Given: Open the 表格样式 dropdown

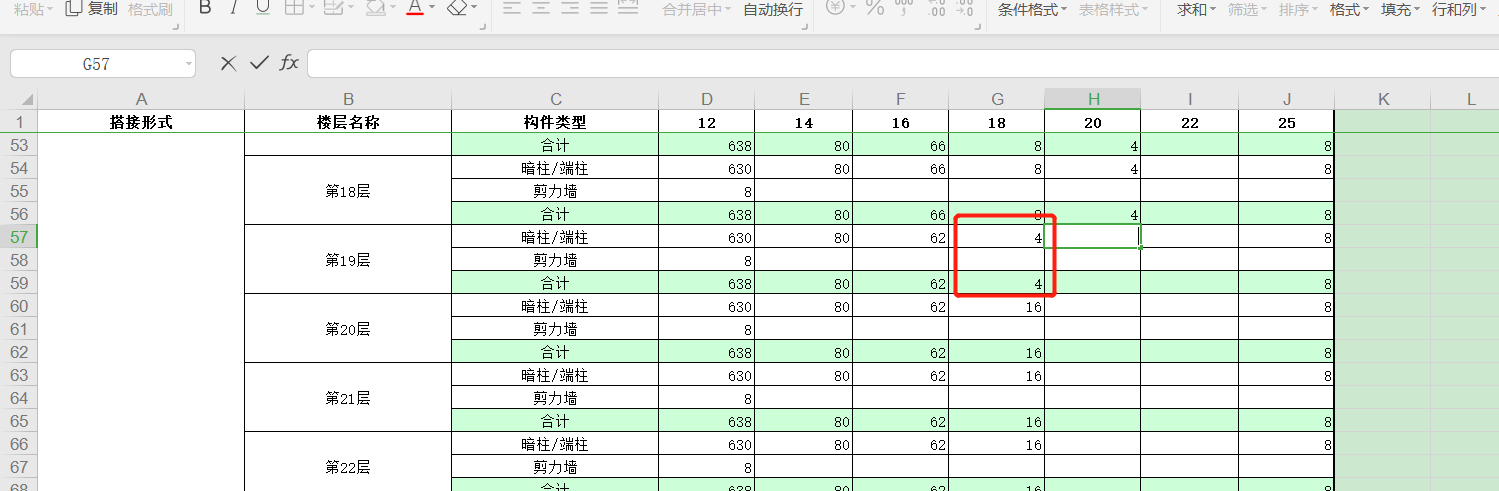Looking at the screenshot, I should tap(1112, 9).
